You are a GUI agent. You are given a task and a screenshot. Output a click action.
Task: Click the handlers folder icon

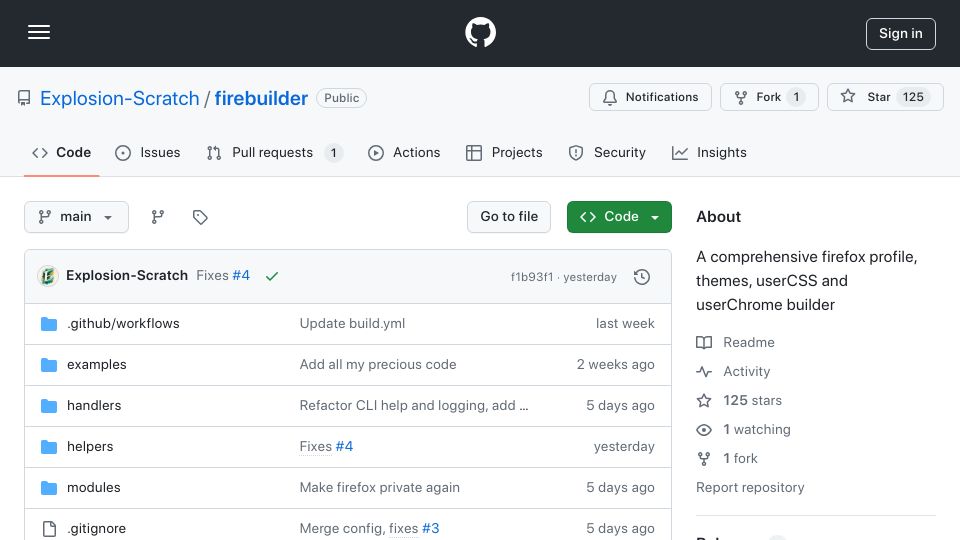tap(49, 406)
